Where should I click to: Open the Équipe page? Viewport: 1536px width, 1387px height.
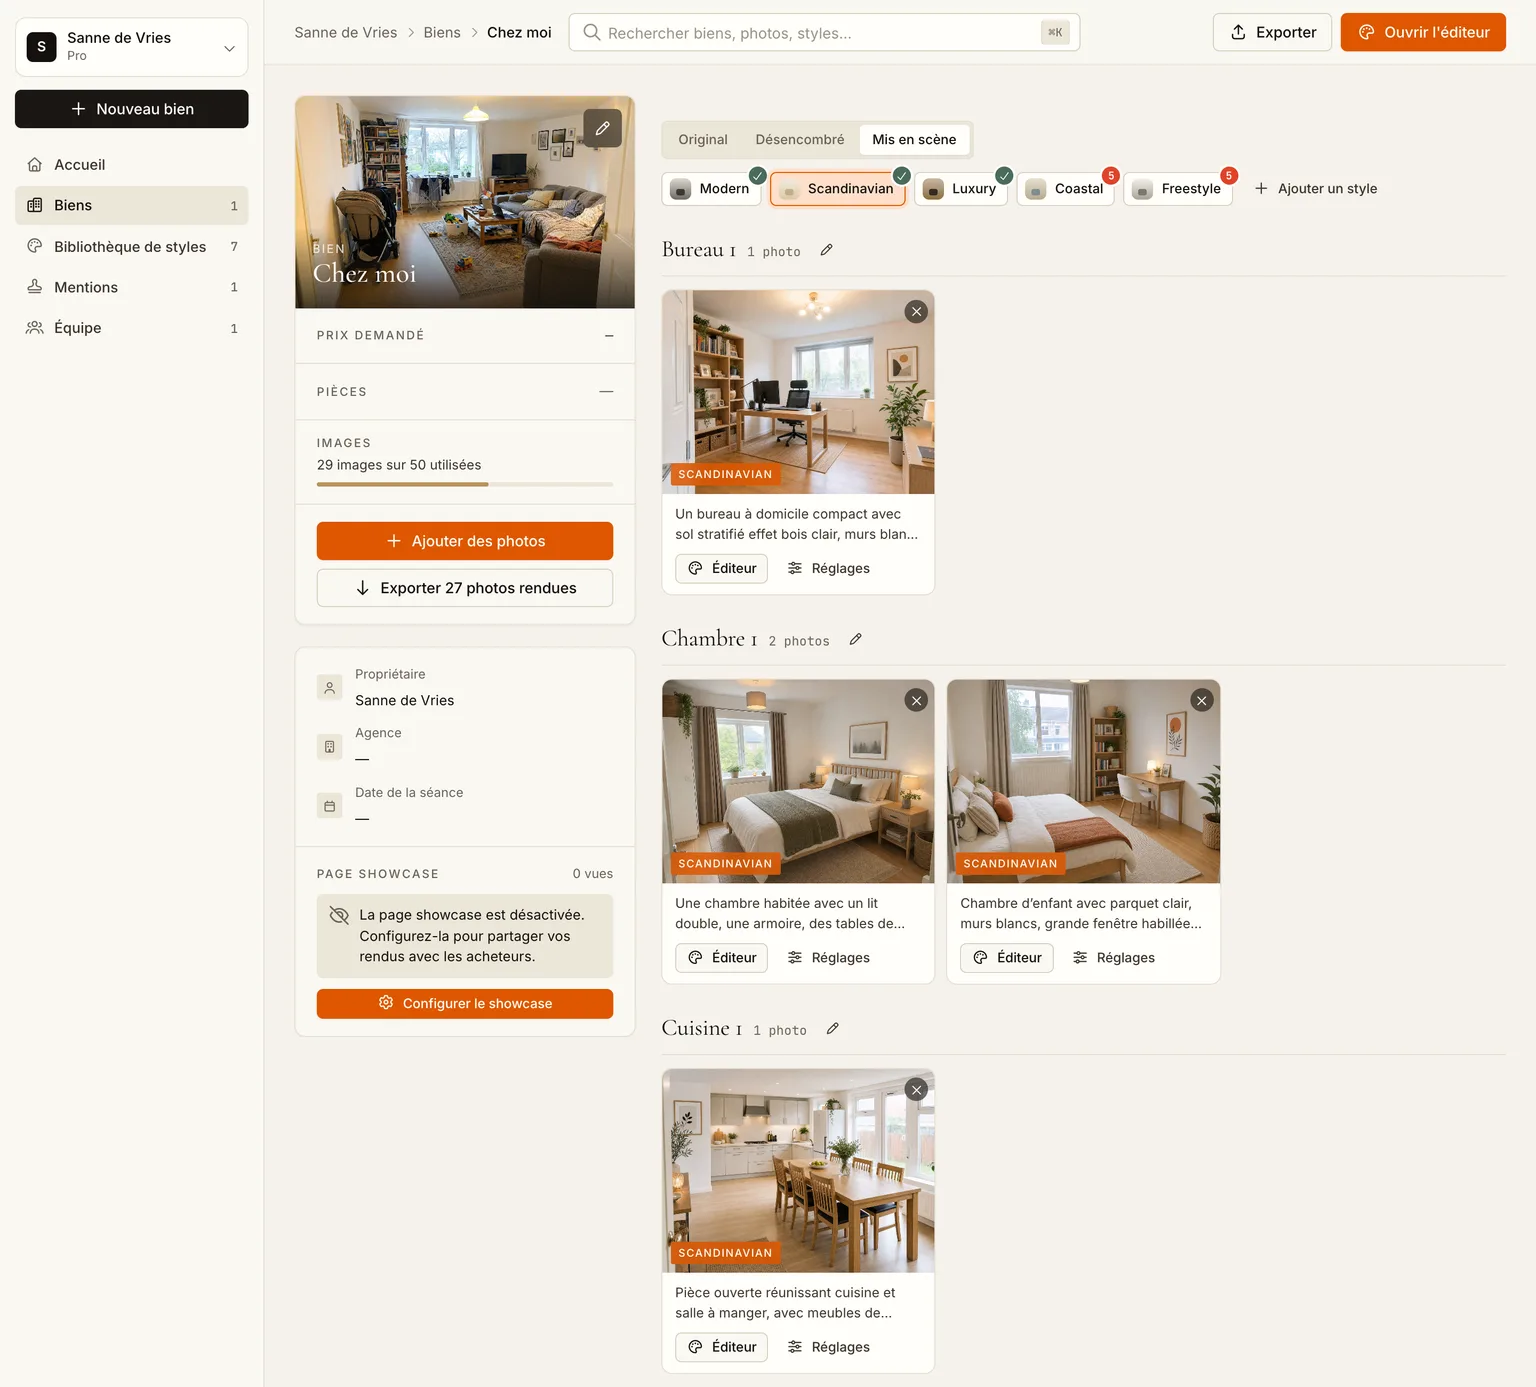click(x=132, y=328)
